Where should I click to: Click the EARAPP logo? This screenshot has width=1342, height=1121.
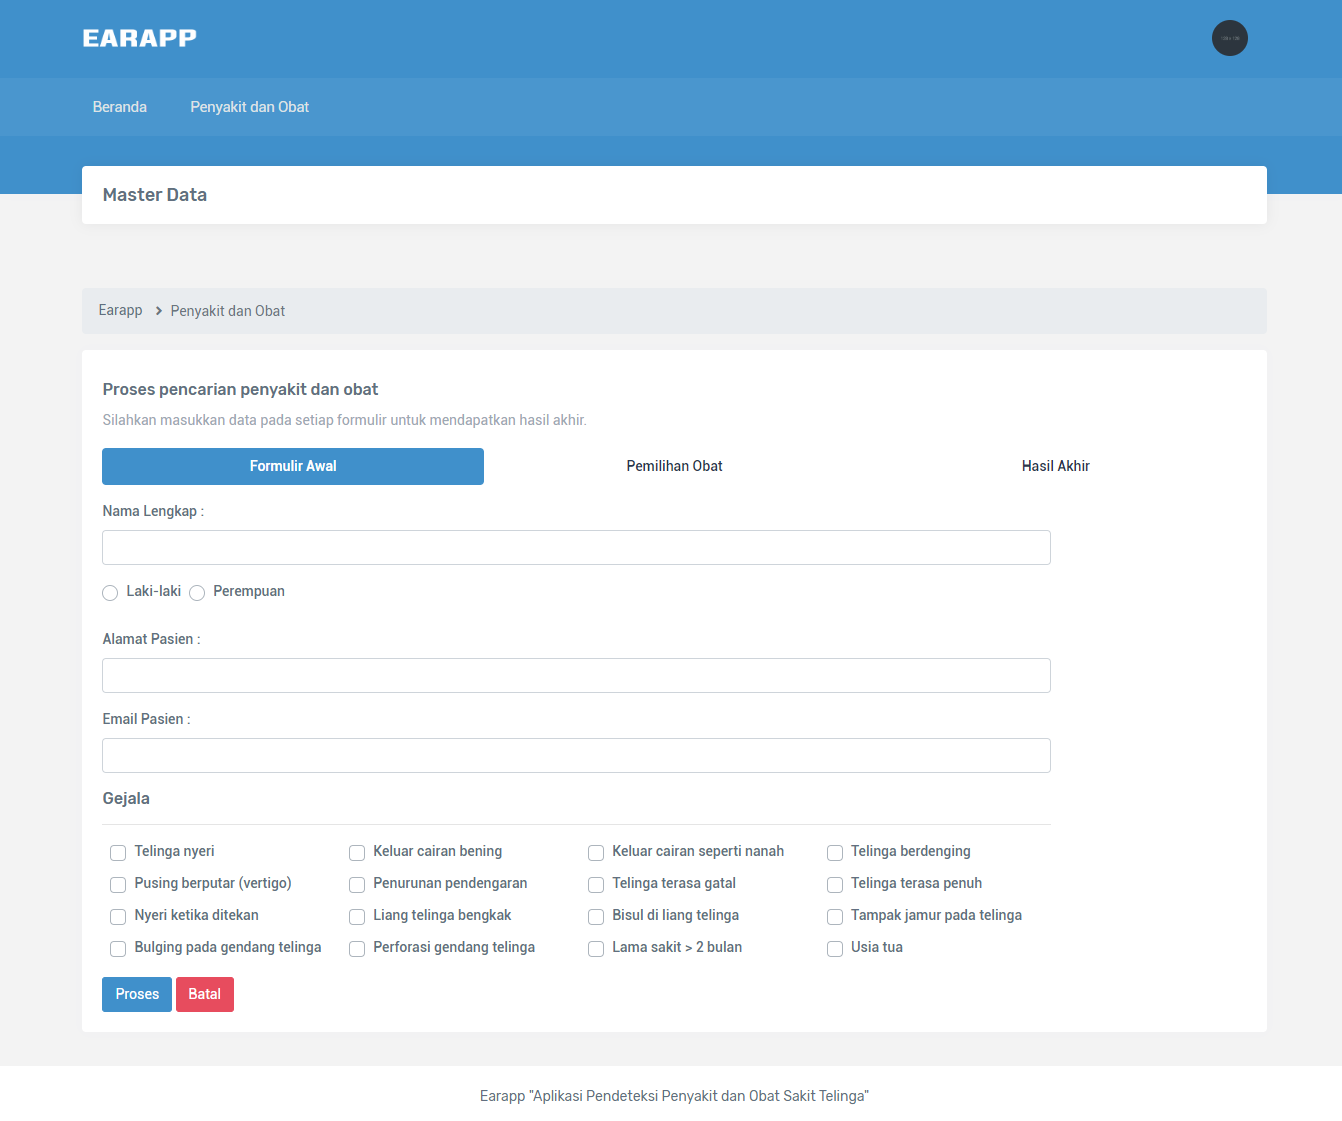139,38
